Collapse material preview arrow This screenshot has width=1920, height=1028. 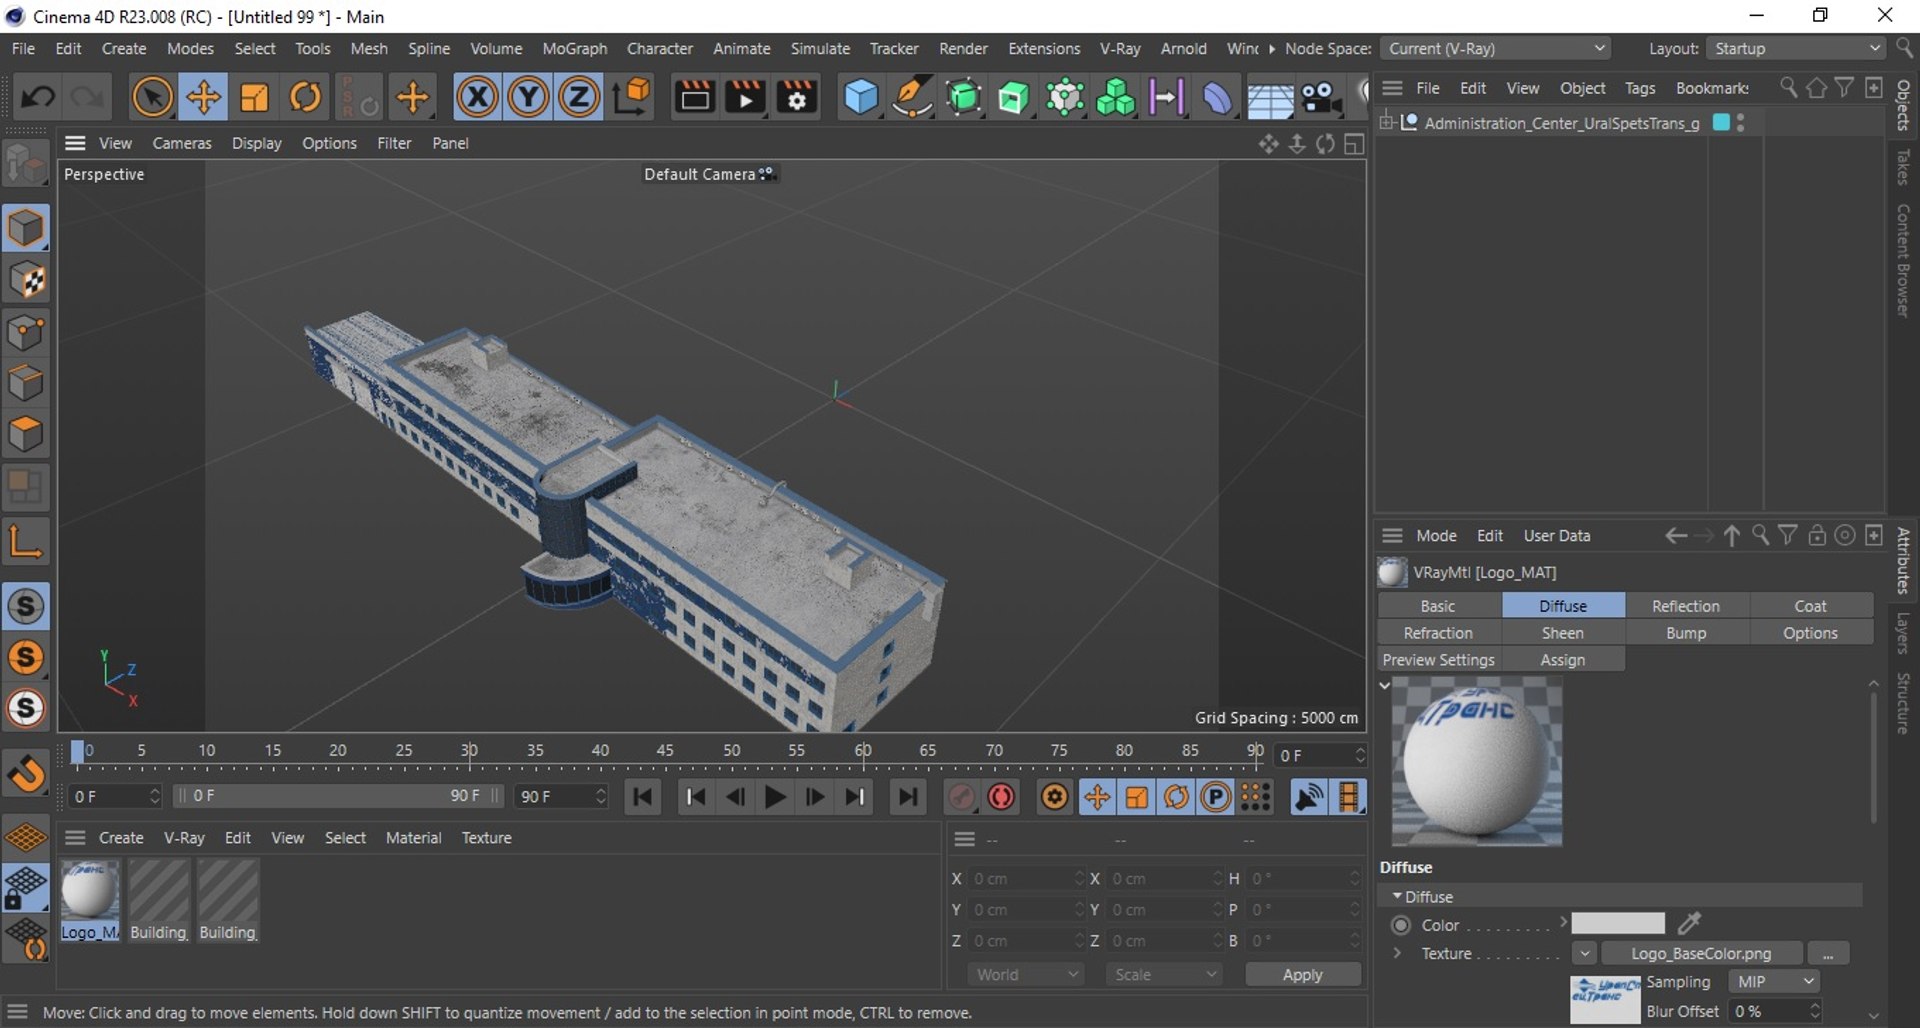1385,686
